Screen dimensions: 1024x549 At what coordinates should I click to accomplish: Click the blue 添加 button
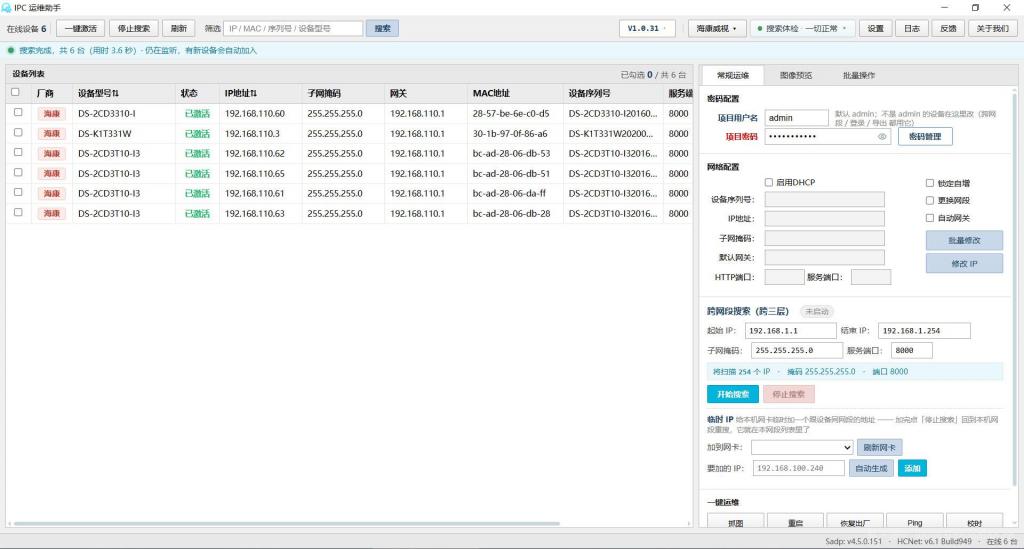point(912,468)
